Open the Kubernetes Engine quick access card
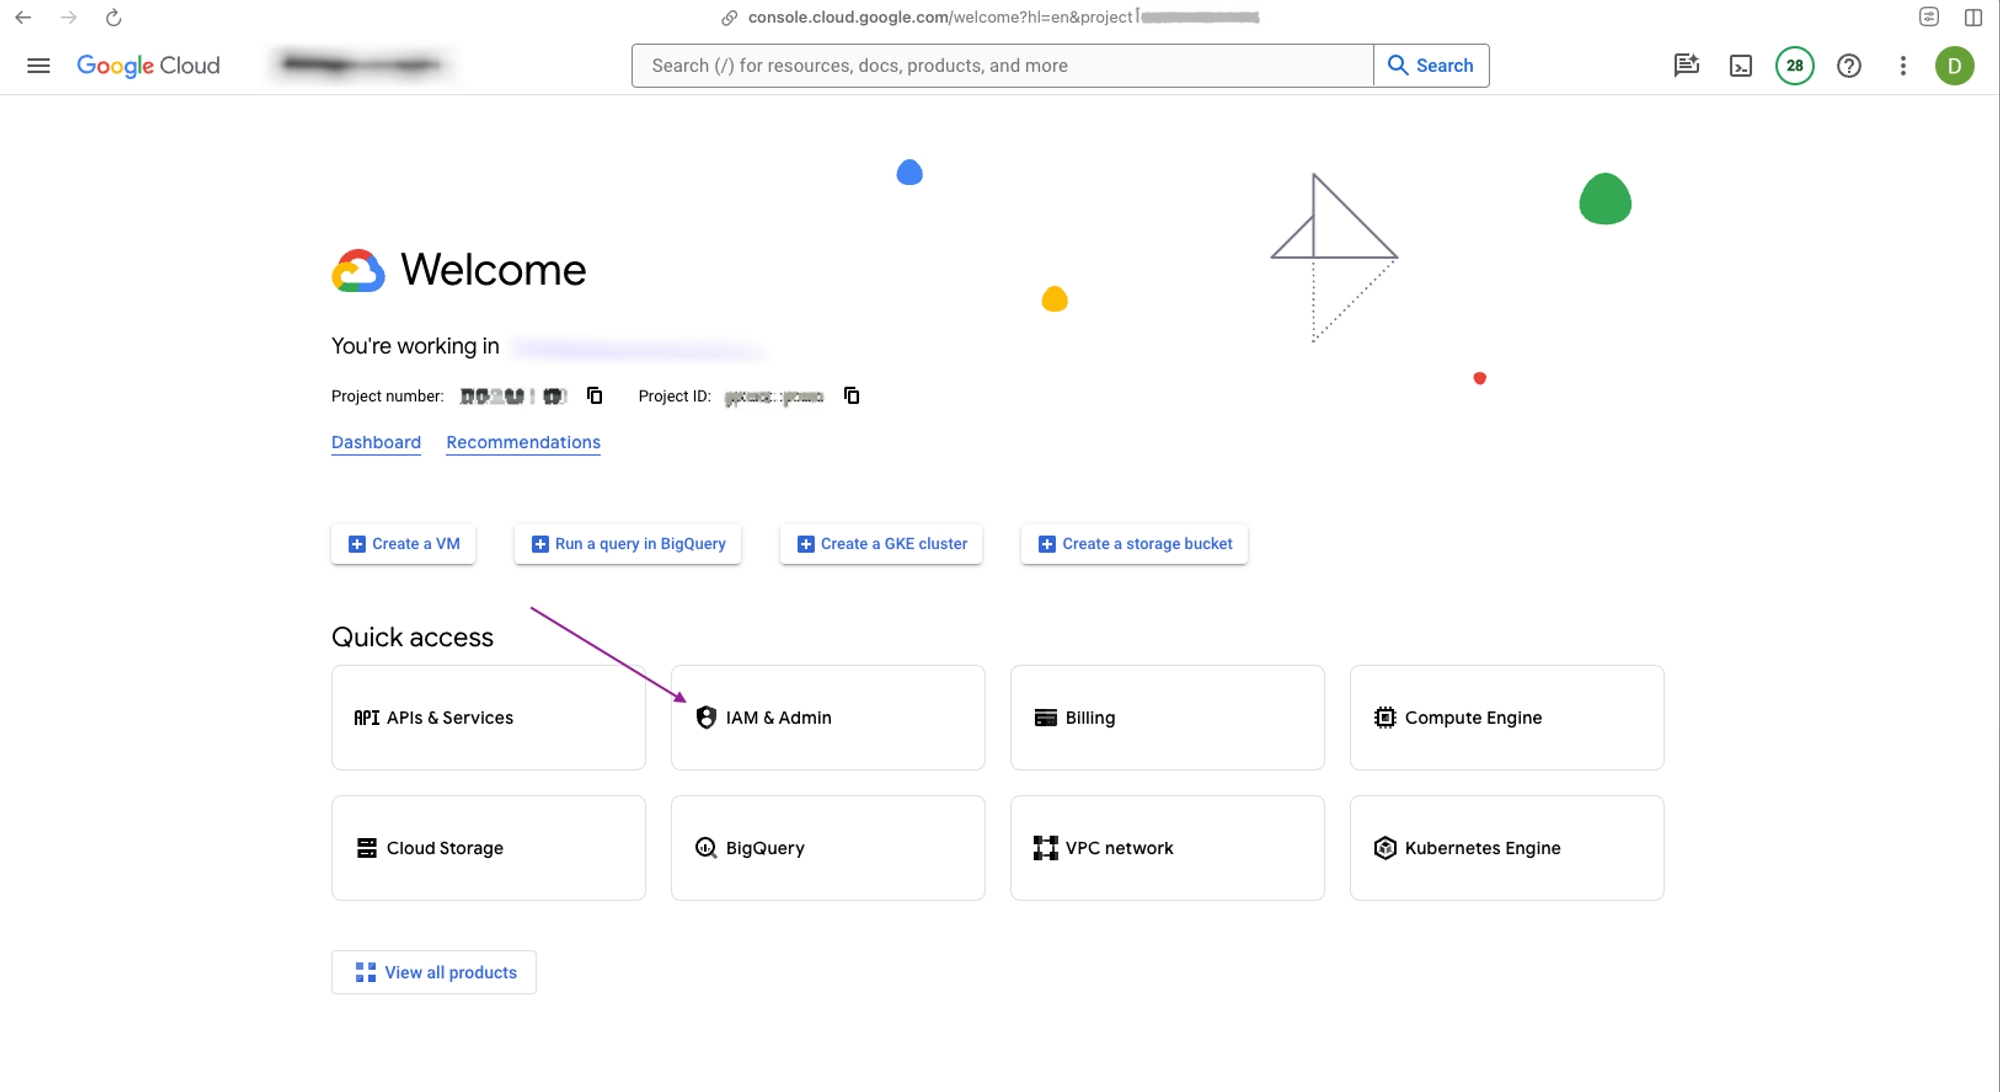The width and height of the screenshot is (2000, 1092). coord(1506,848)
